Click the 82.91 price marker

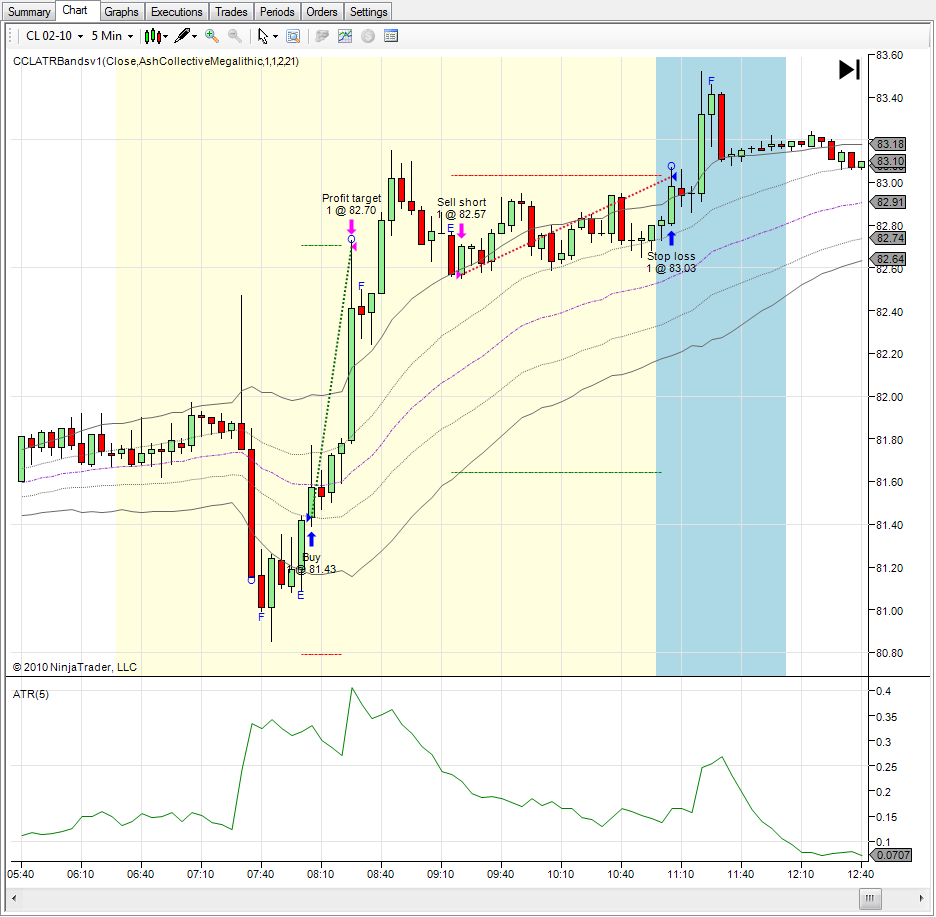(x=889, y=202)
